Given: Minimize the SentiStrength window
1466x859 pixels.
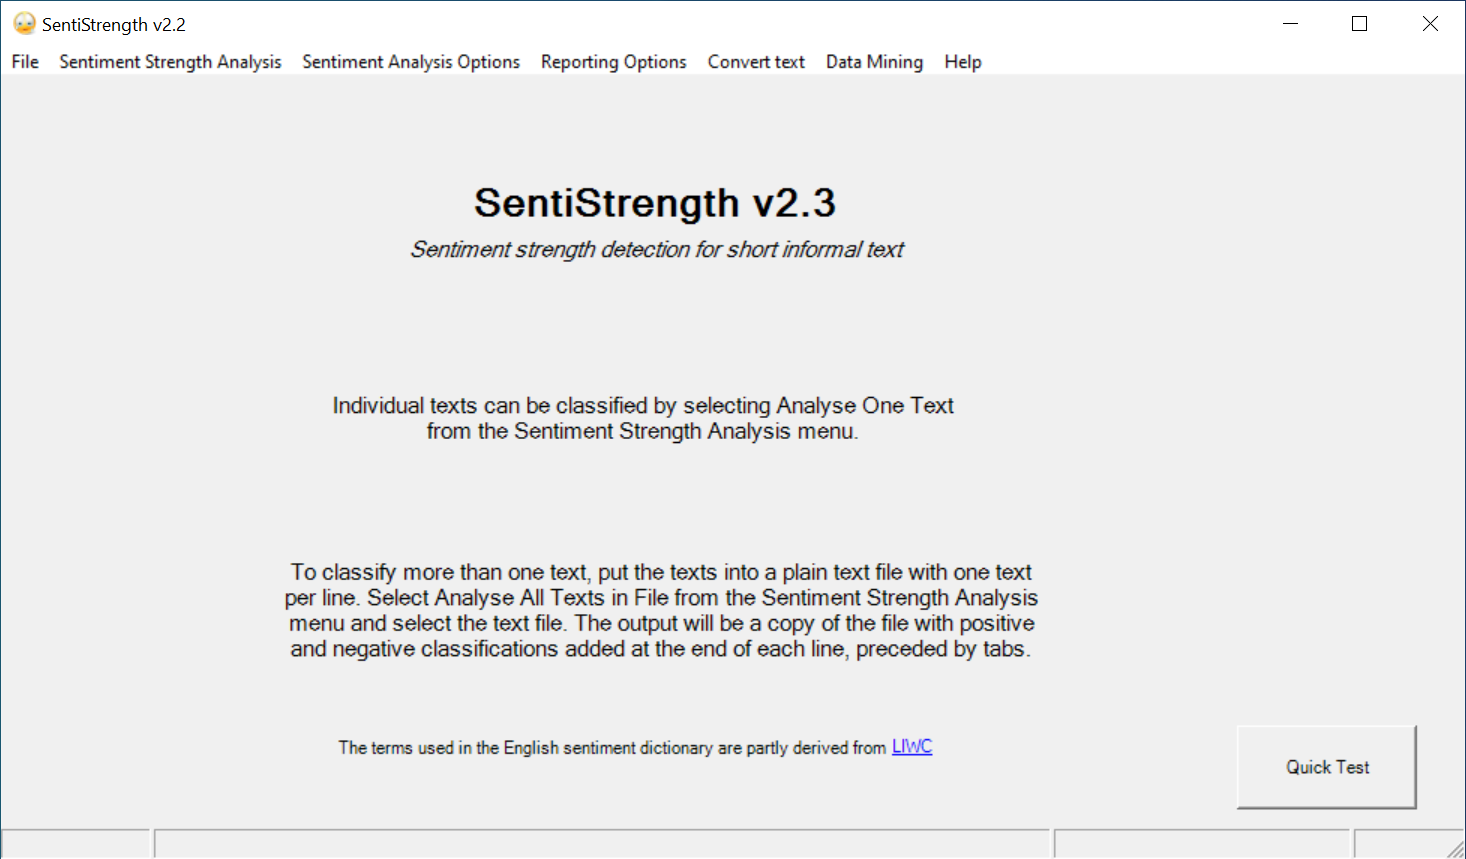Looking at the screenshot, I should coord(1290,24).
